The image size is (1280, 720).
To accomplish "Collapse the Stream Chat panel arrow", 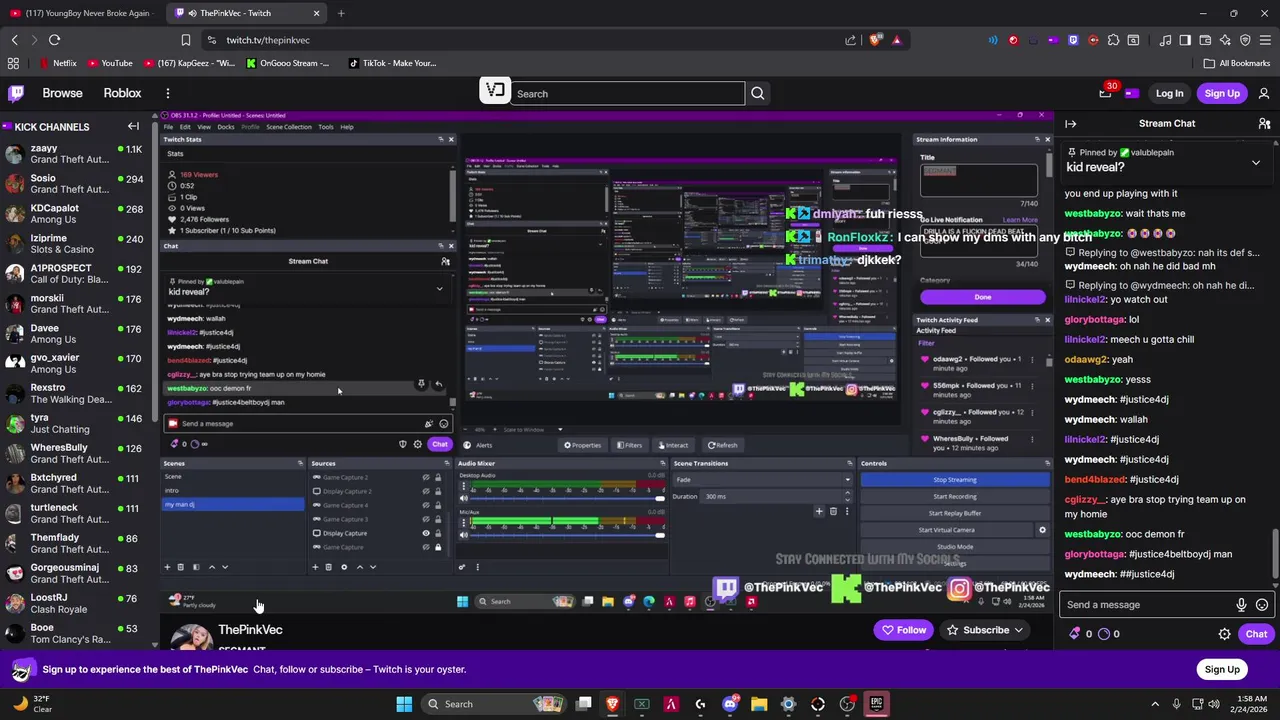I will point(1070,123).
